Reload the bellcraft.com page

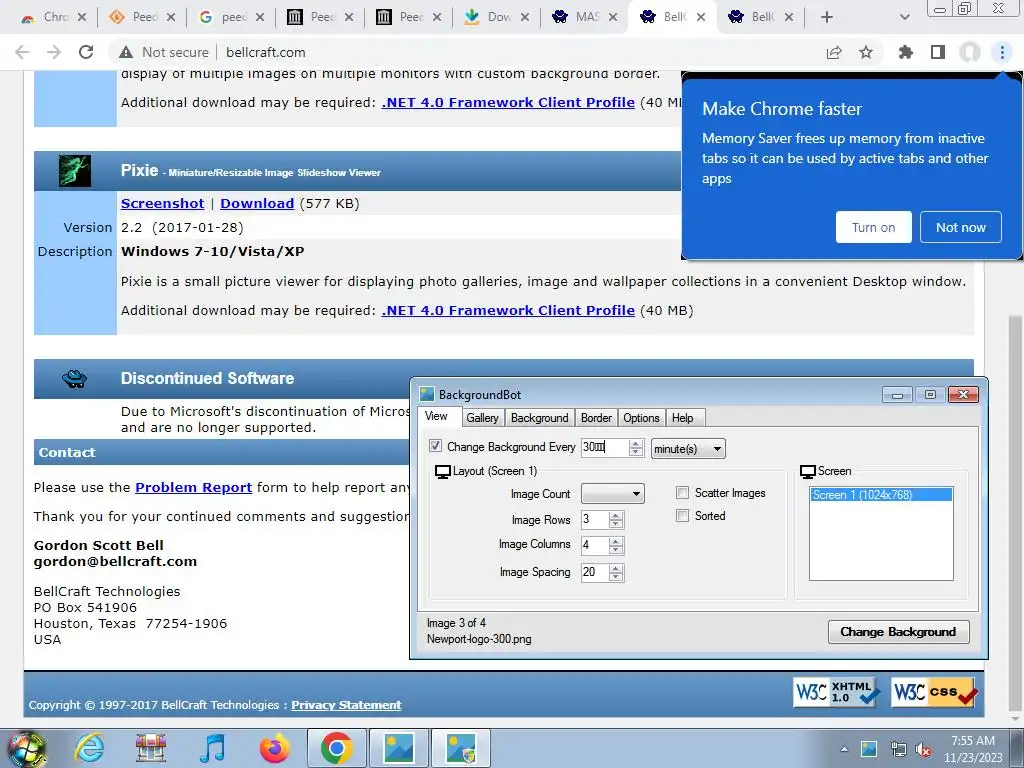pyautogui.click(x=86, y=52)
